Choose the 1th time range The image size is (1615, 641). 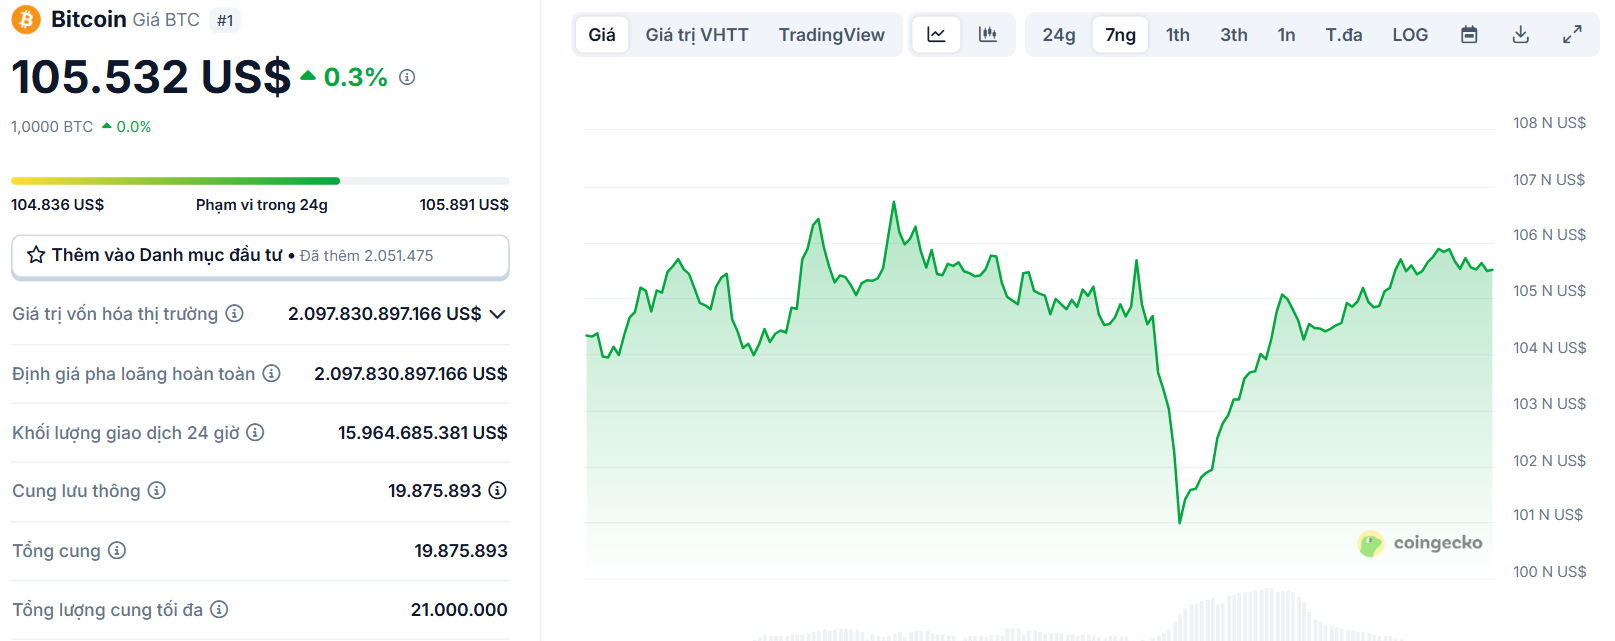point(1178,35)
